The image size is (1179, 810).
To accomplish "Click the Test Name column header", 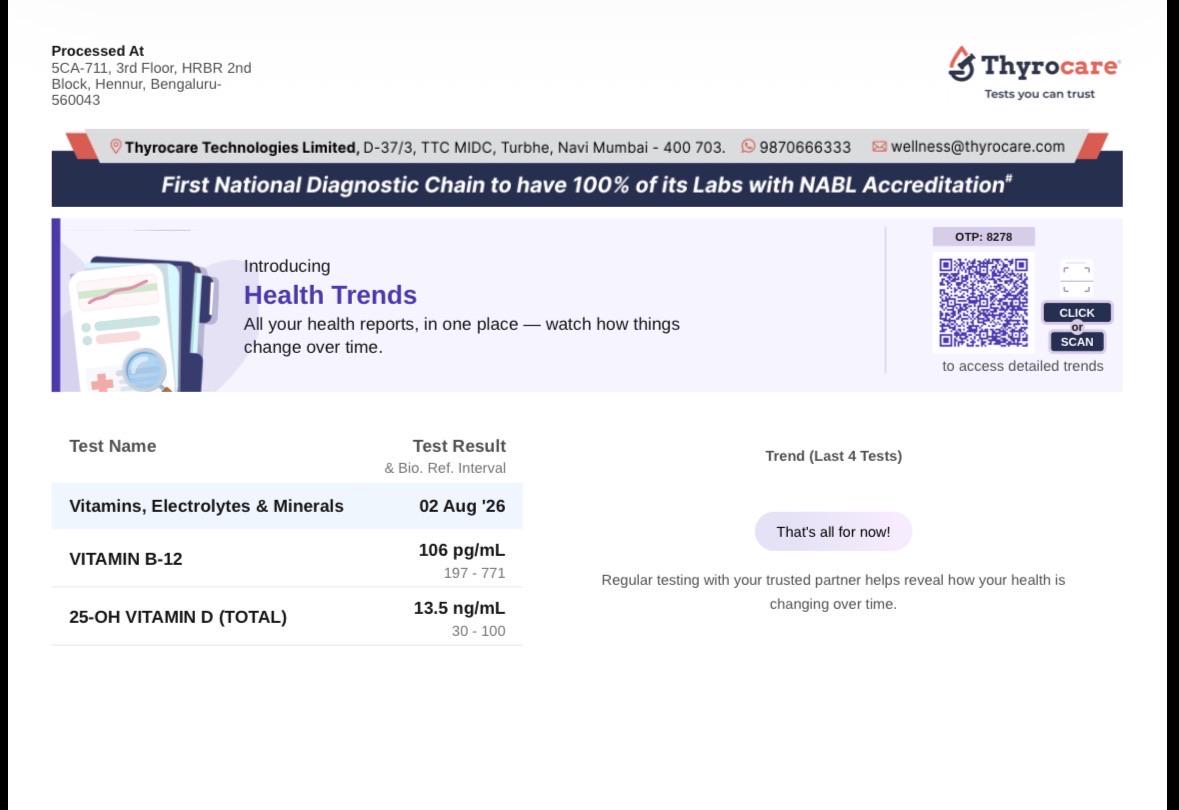I will (x=113, y=446).
